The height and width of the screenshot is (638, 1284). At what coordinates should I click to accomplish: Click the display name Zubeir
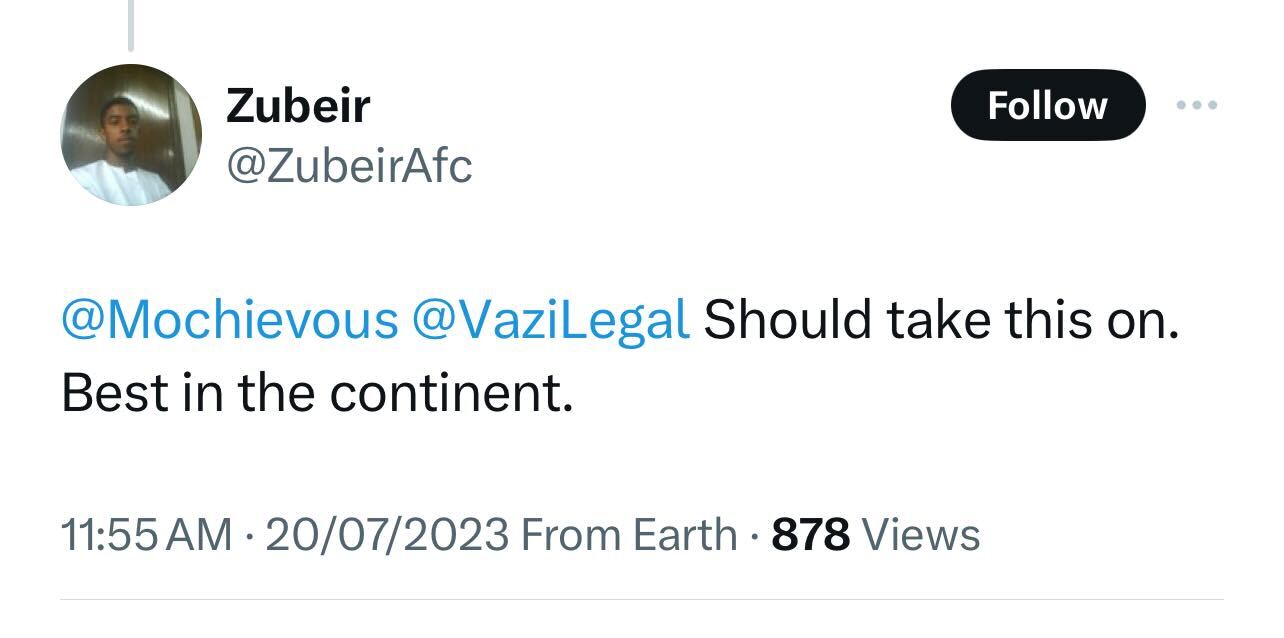coord(298,106)
